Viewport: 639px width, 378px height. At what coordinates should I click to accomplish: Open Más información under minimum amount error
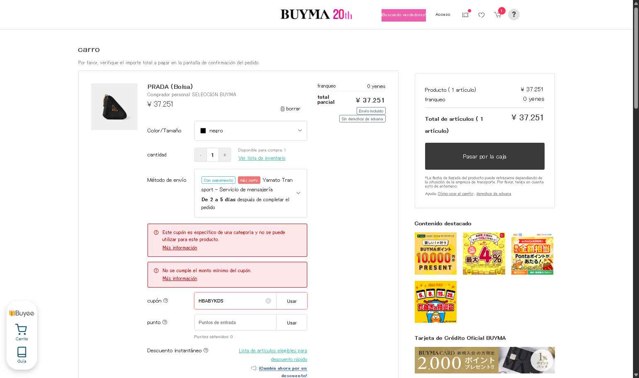click(x=179, y=279)
